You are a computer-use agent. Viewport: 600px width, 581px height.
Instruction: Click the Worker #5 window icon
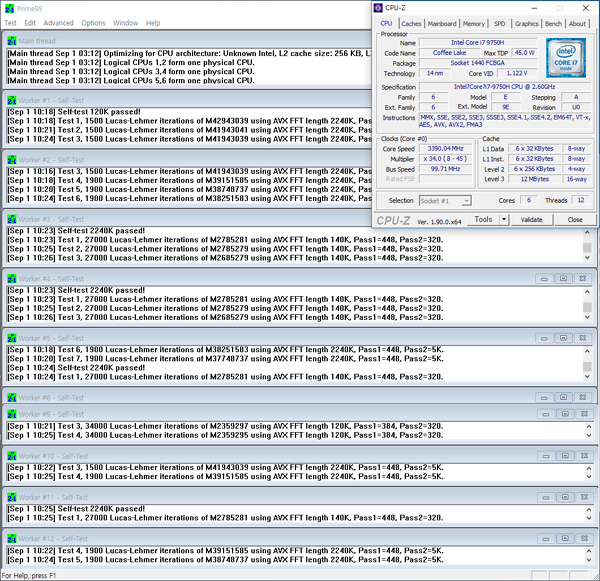click(x=12, y=338)
